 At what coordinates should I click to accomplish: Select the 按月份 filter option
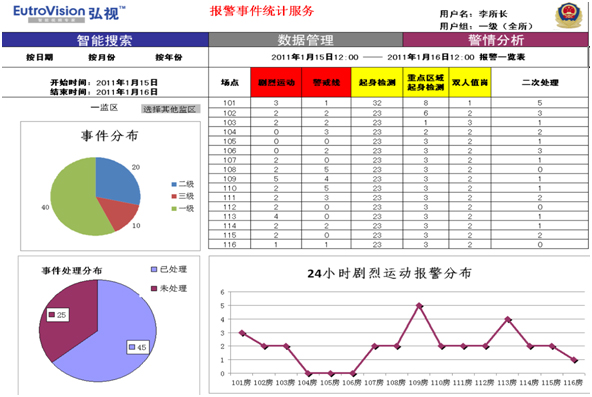[x=102, y=57]
